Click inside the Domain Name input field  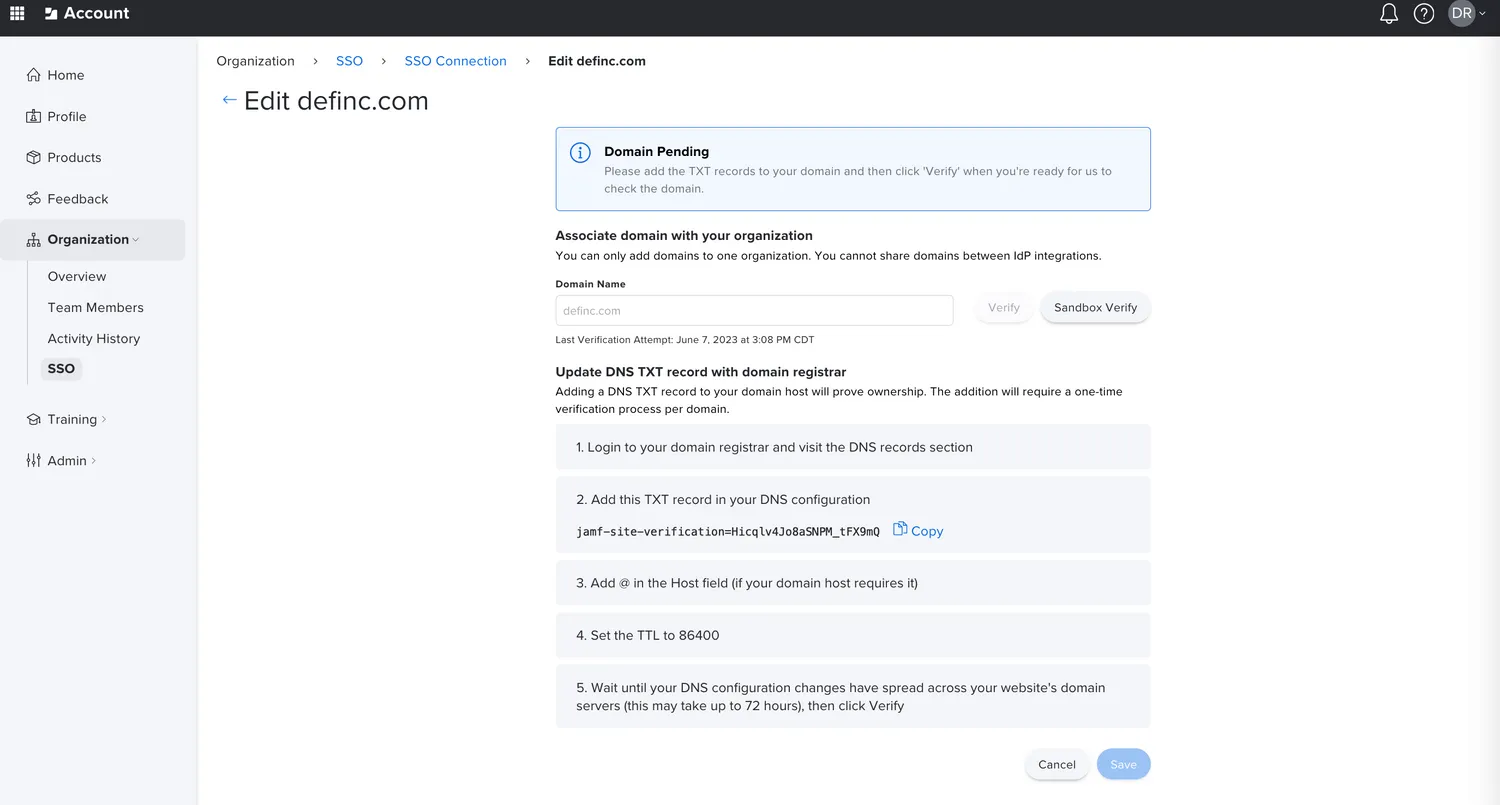(754, 310)
